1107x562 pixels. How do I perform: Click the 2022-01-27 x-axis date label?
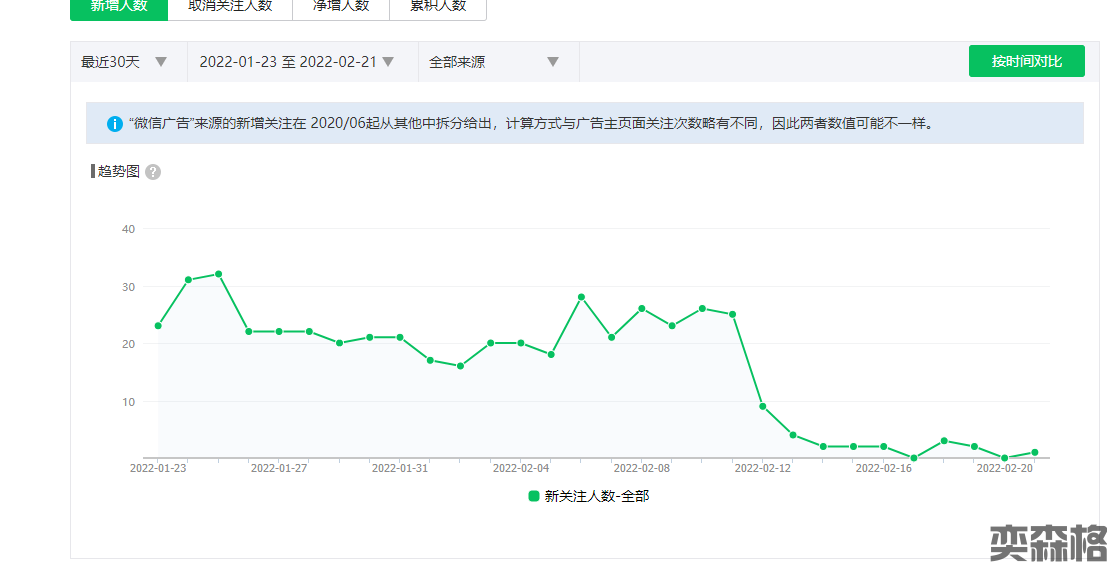[x=279, y=467]
